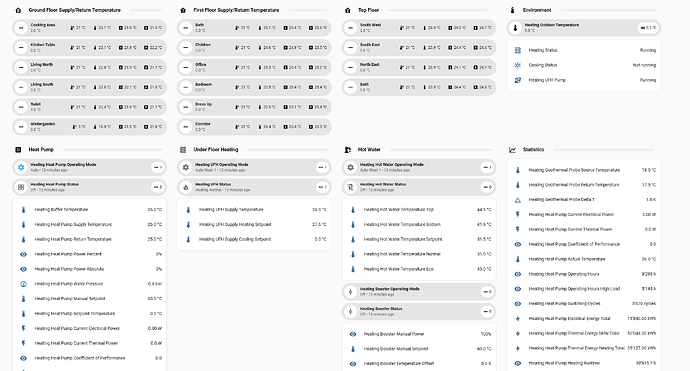Click the minus button on Cooking Area
The width and height of the screenshot is (690, 371).
(21, 28)
